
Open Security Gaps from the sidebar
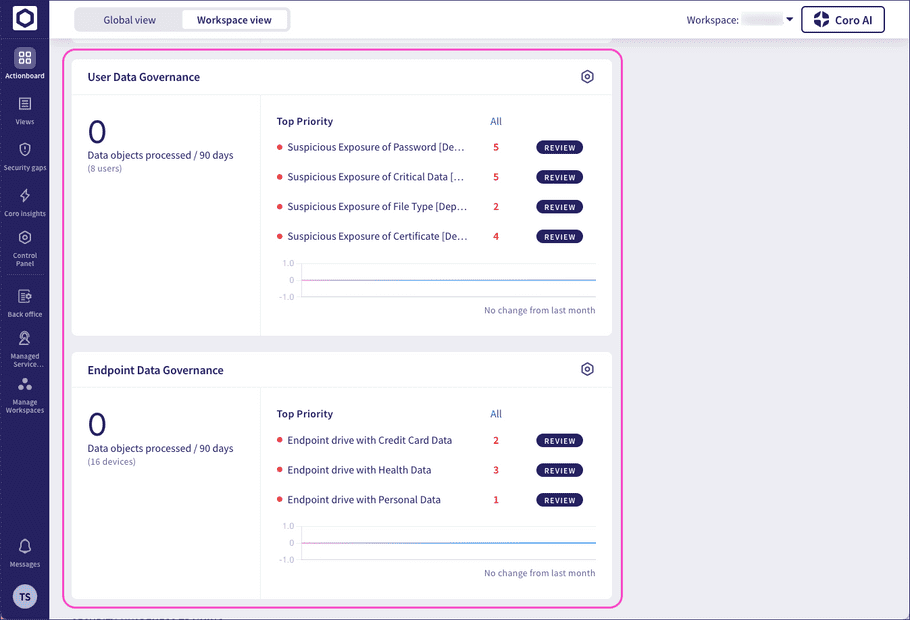click(24, 150)
